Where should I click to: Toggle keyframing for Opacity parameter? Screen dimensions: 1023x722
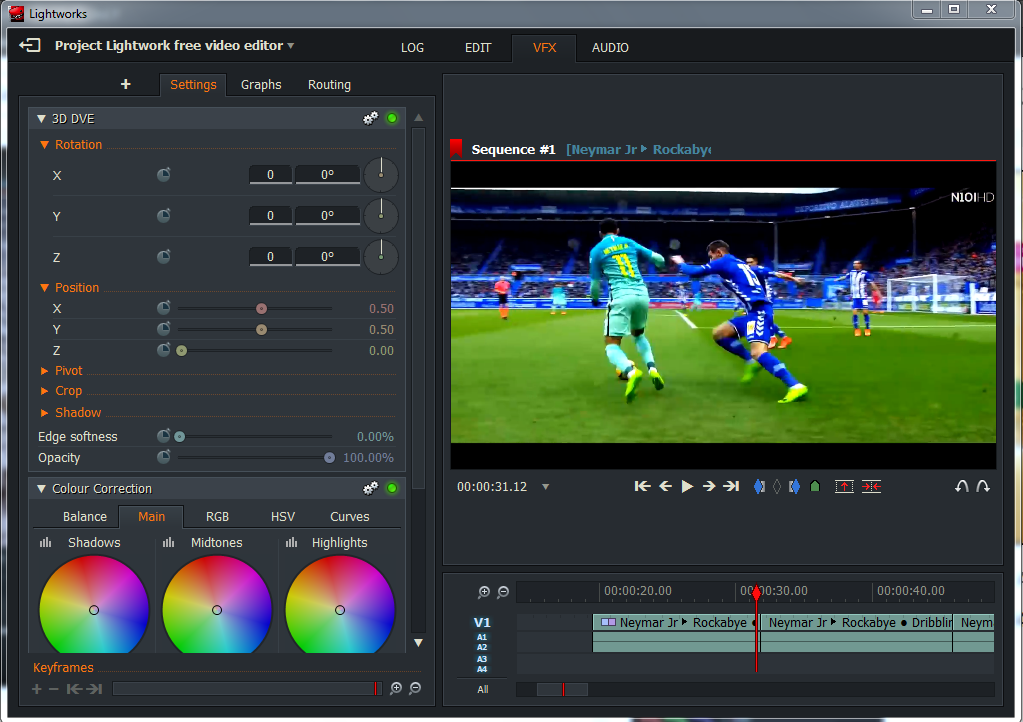(164, 457)
